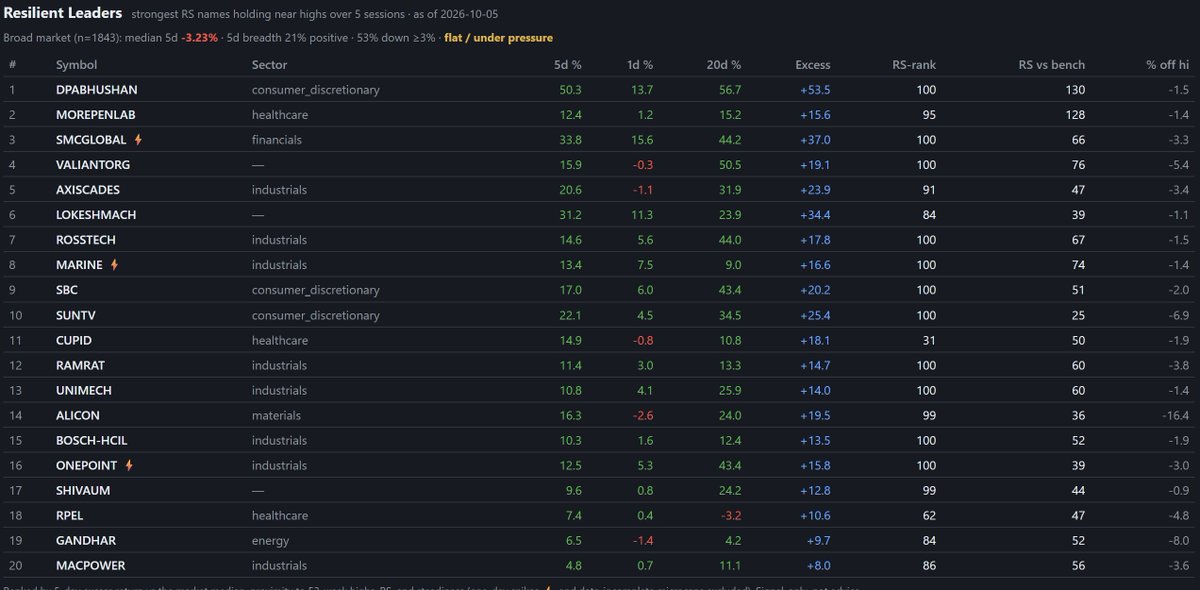This screenshot has height=590, width=1200.
Task: Click the # column header
Action: click(13, 65)
